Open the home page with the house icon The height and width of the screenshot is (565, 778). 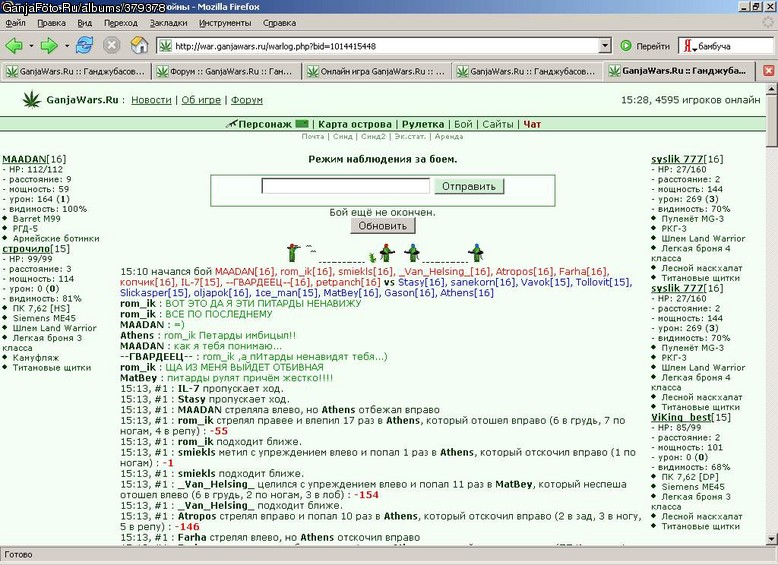[139, 46]
